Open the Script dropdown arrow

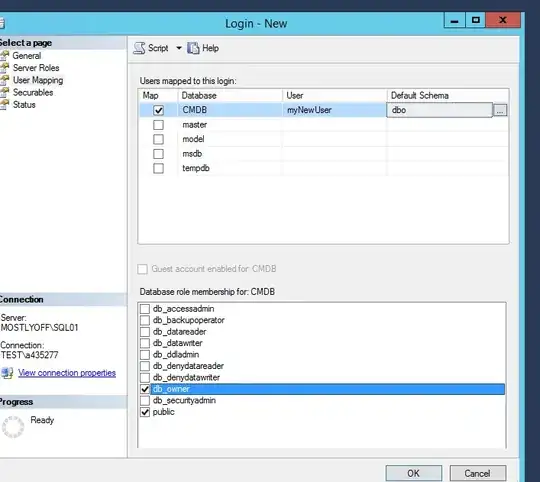179,48
